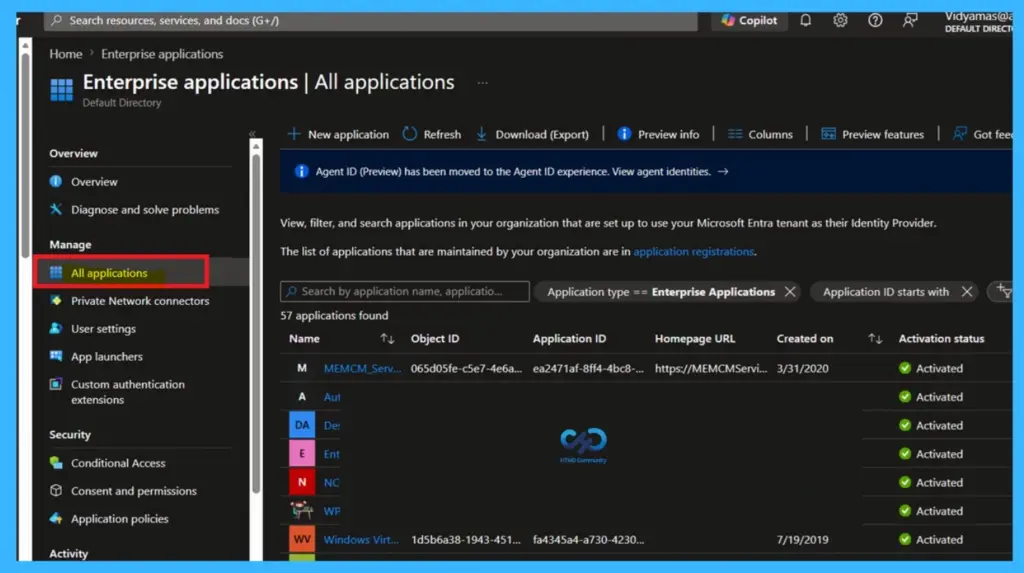Sort by the Name column arrows
This screenshot has height=573, width=1024.
pyautogui.click(x=387, y=338)
